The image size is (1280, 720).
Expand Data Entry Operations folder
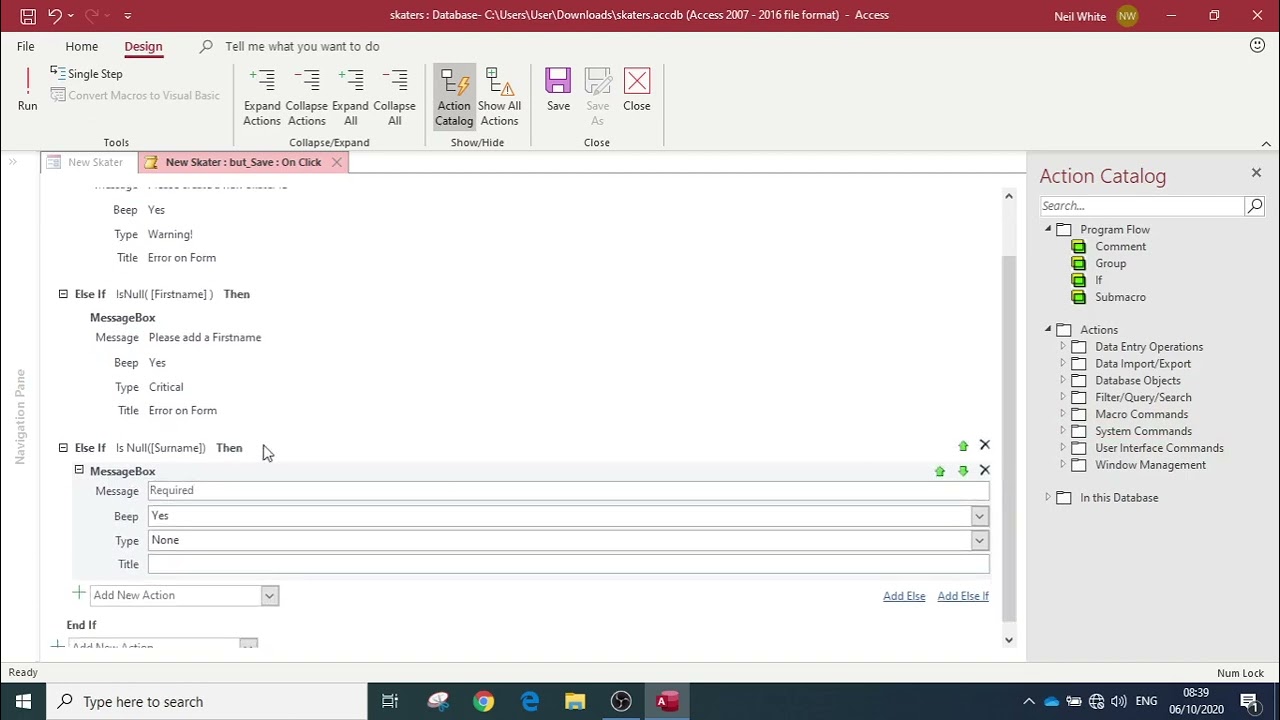coord(1063,347)
